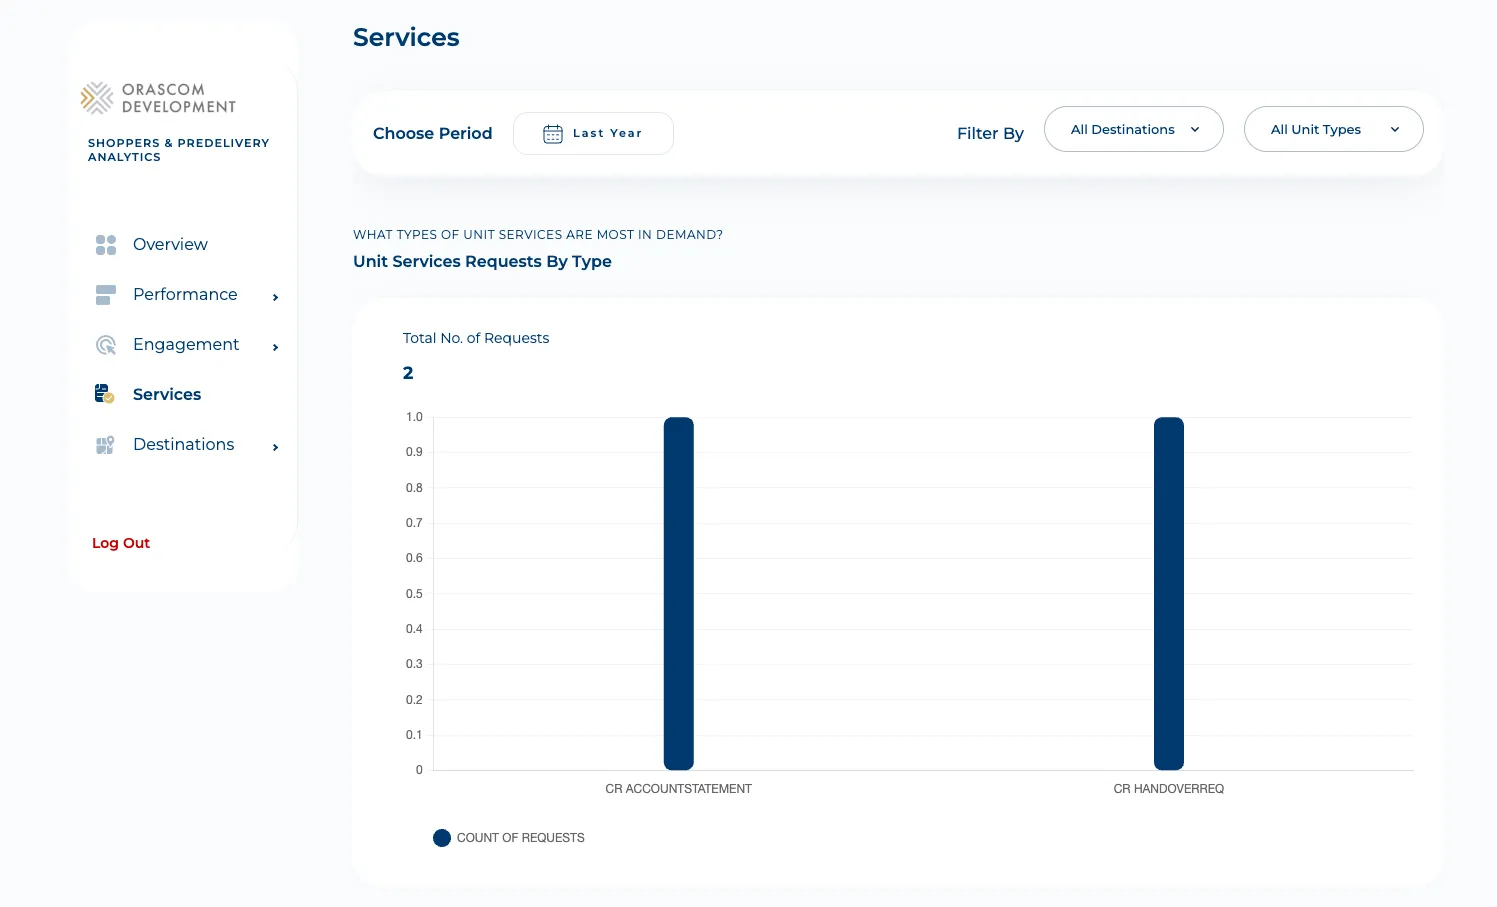
Task: Open the Performance menu item
Action: coord(185,294)
